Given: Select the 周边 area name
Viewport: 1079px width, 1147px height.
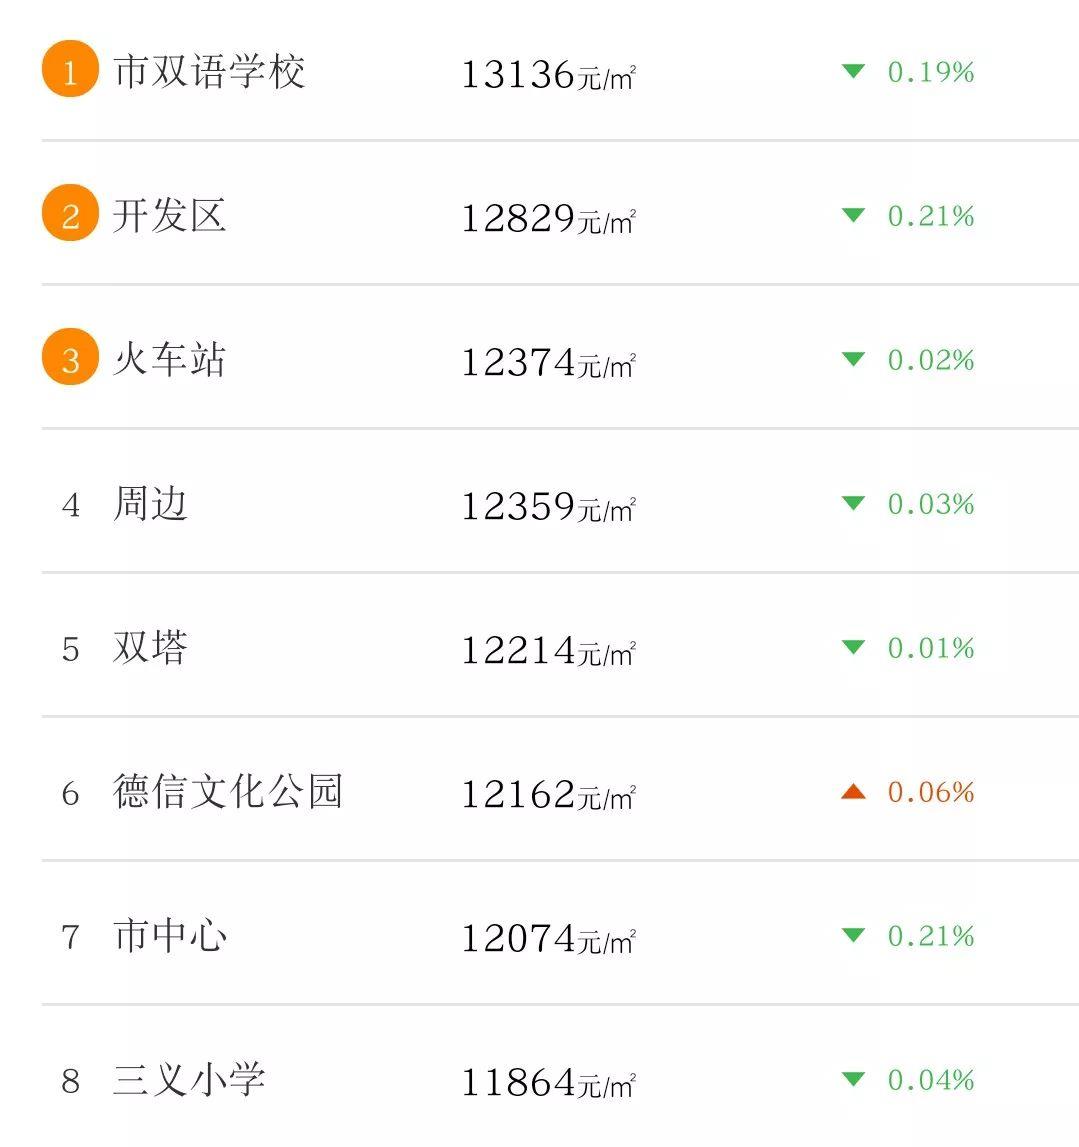Looking at the screenshot, I should coord(151,503).
